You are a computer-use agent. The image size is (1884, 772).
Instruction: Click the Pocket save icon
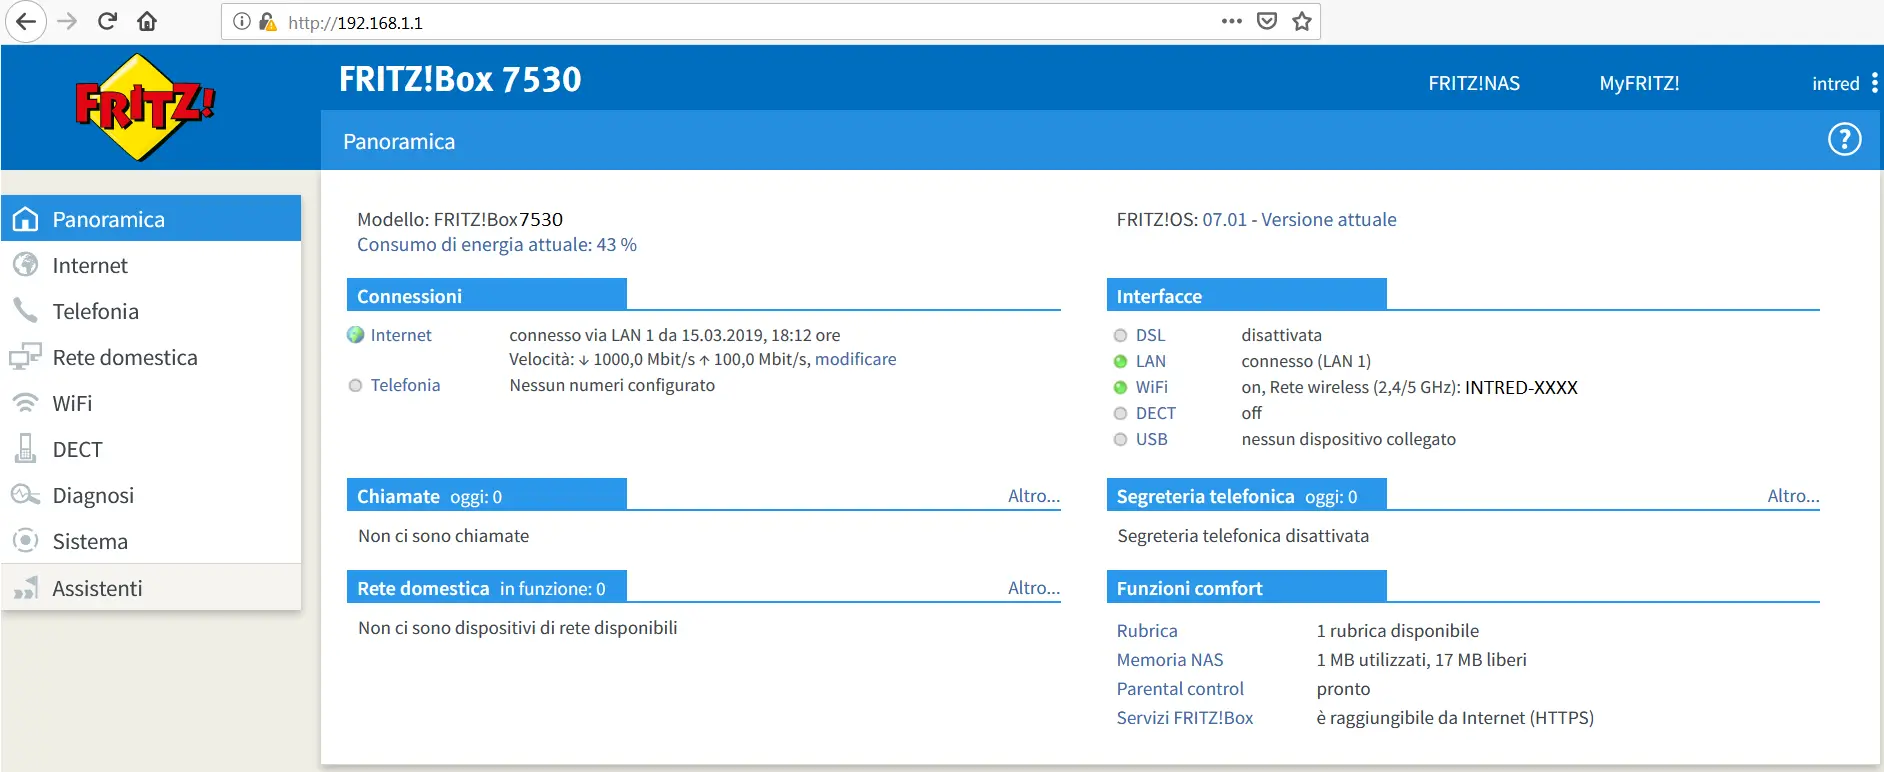1267,21
